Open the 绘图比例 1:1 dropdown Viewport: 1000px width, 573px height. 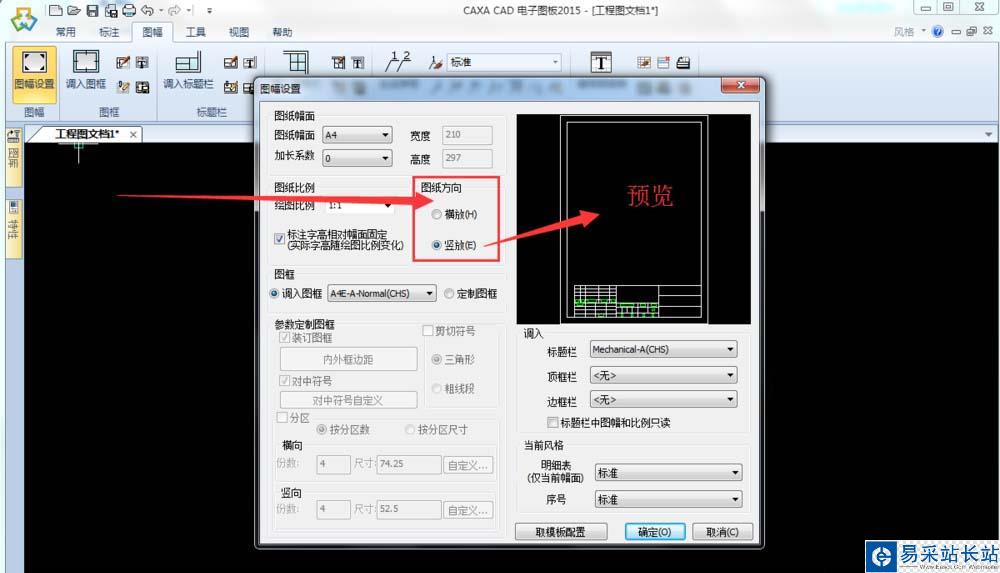click(360, 205)
